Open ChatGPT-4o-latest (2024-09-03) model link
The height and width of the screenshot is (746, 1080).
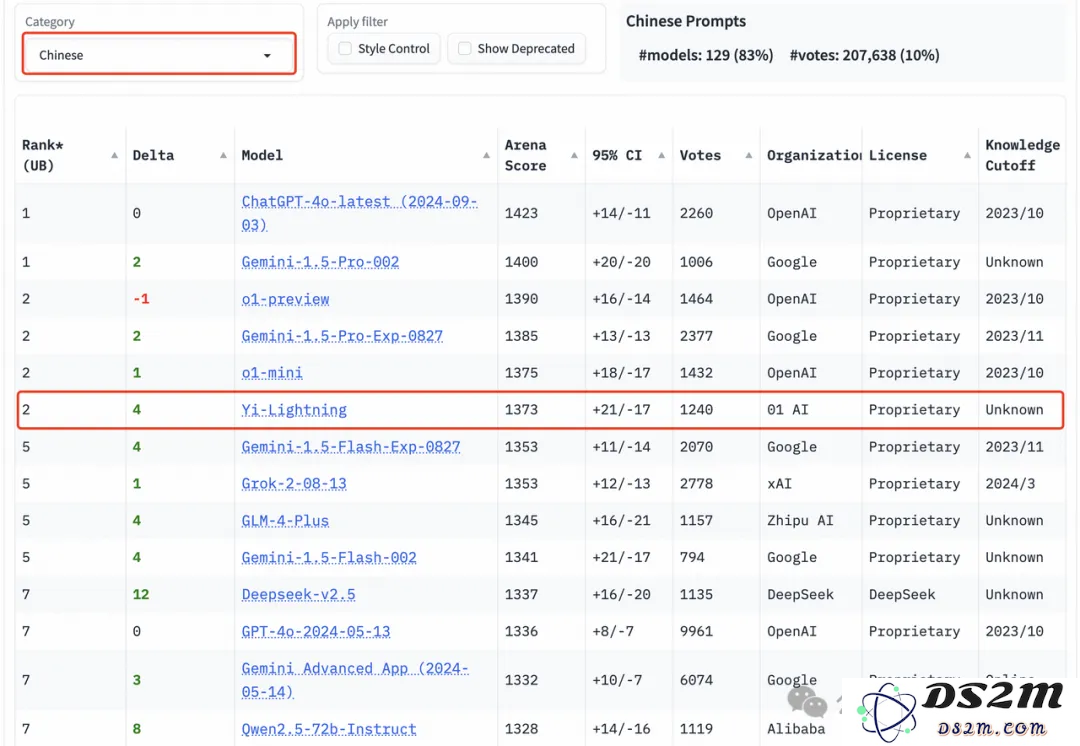[x=359, y=213]
